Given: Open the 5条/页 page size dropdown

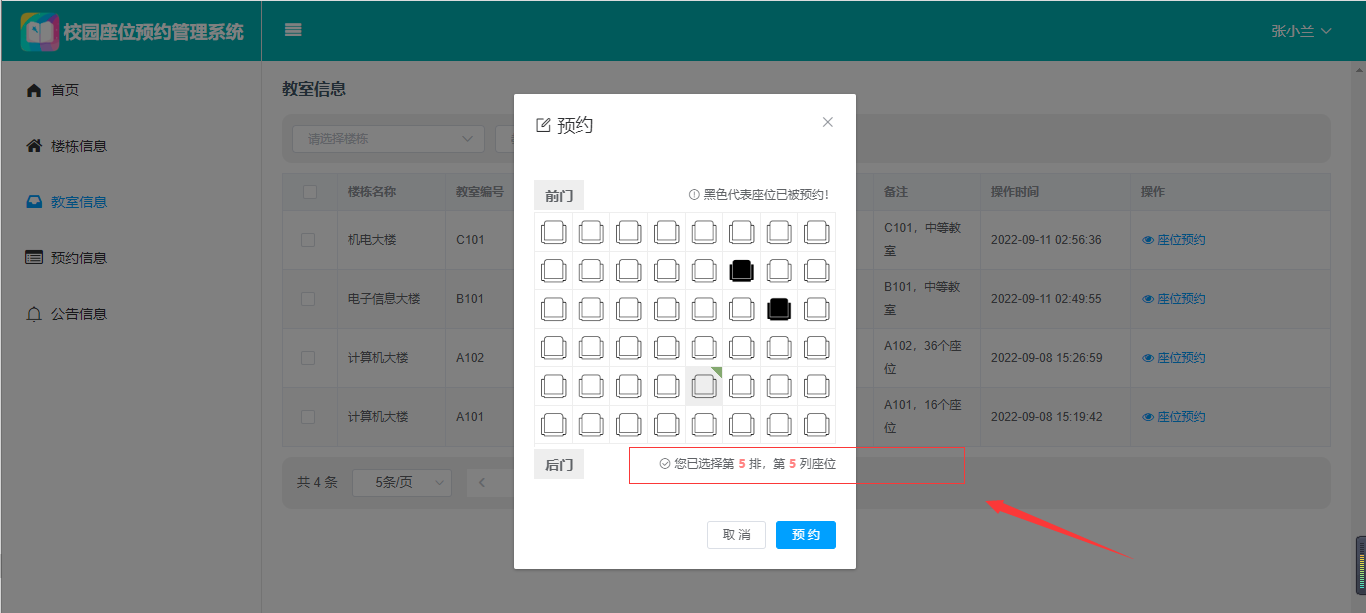Looking at the screenshot, I should (x=402, y=483).
